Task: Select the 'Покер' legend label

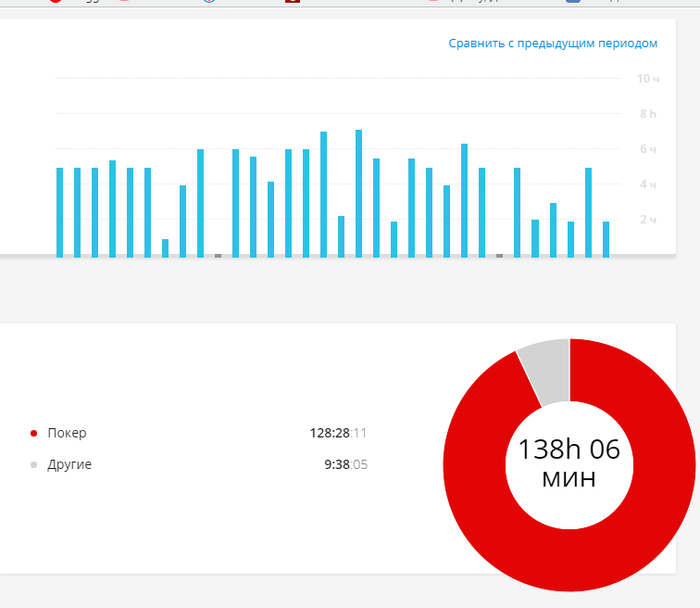Action: pyautogui.click(x=67, y=433)
